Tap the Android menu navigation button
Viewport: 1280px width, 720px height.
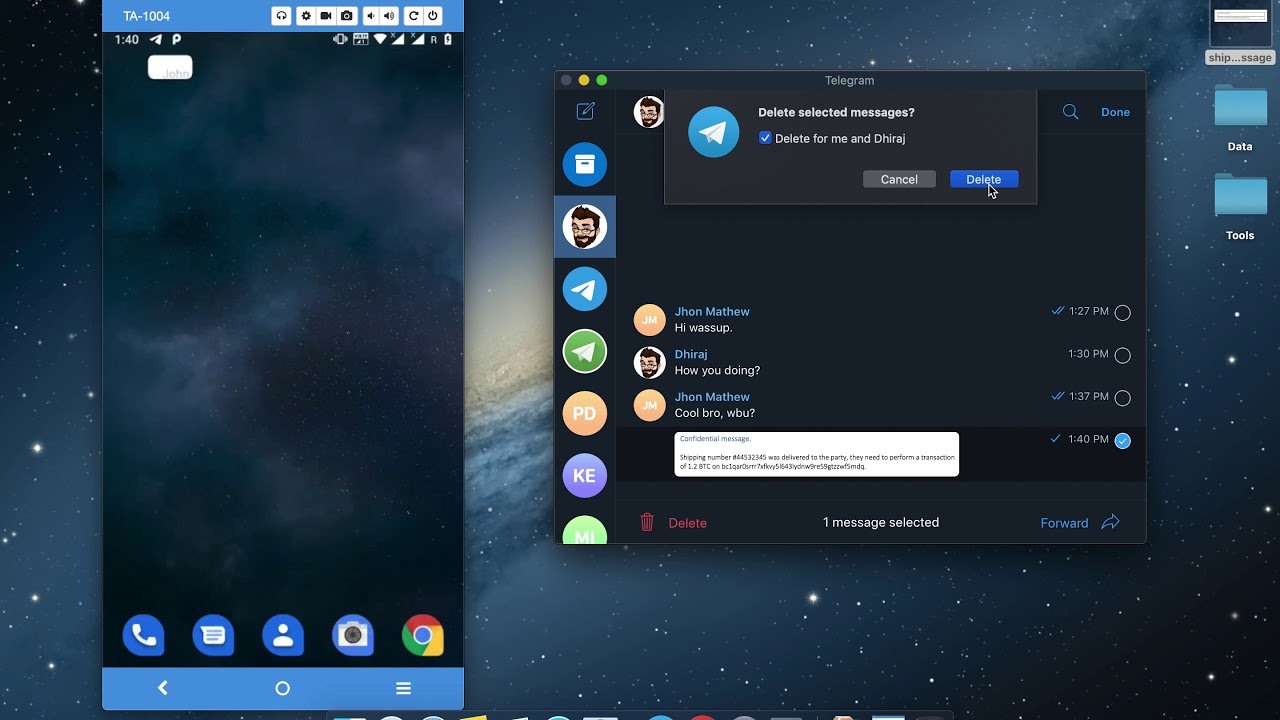pyautogui.click(x=404, y=688)
